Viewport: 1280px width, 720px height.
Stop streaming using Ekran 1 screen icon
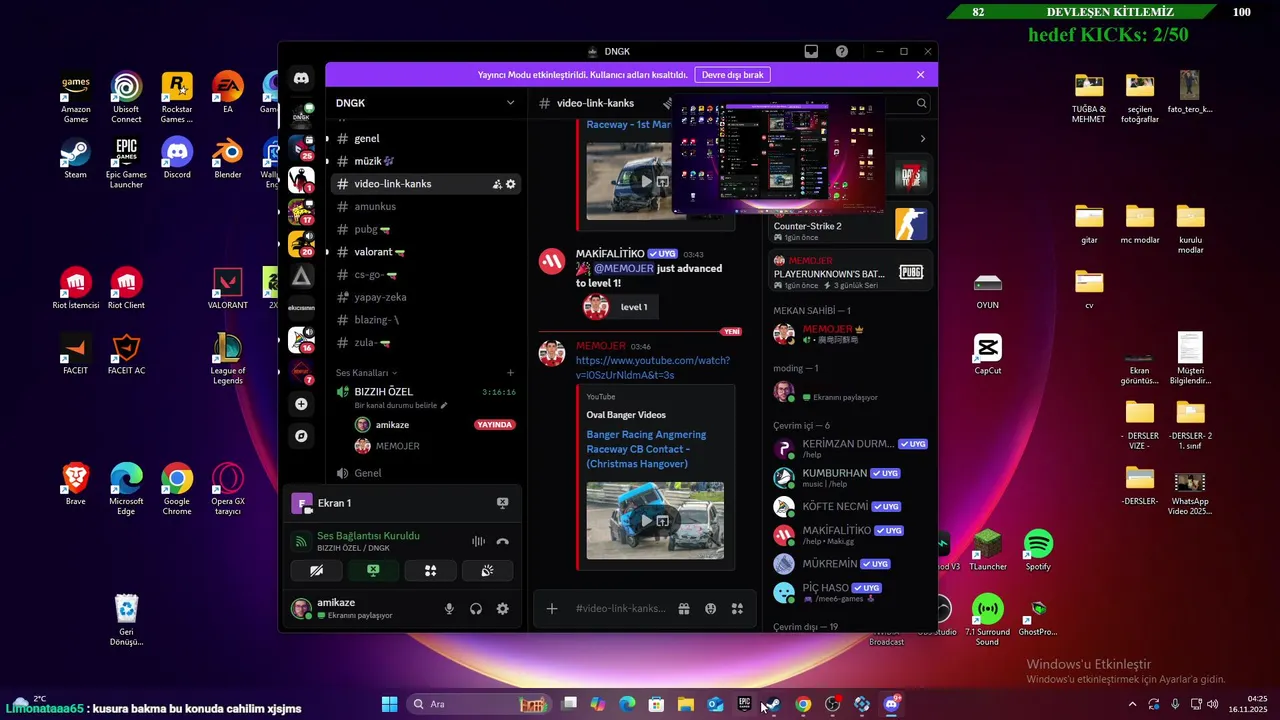tap(503, 503)
